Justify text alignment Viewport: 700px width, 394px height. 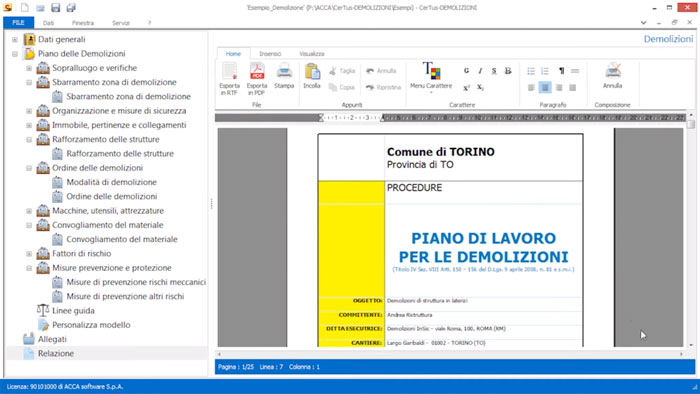tap(572, 87)
